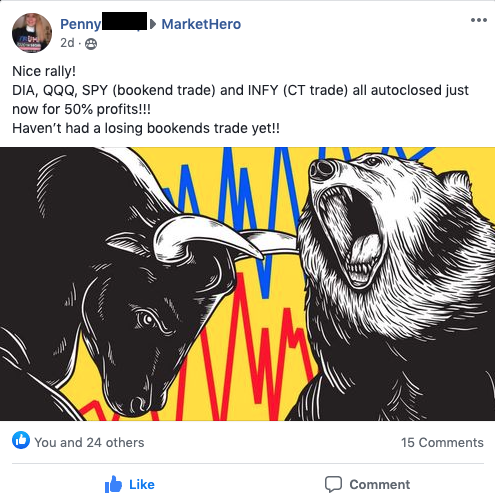495x501 pixels.
Task: Open the MarketHero group link
Action: pos(201,24)
